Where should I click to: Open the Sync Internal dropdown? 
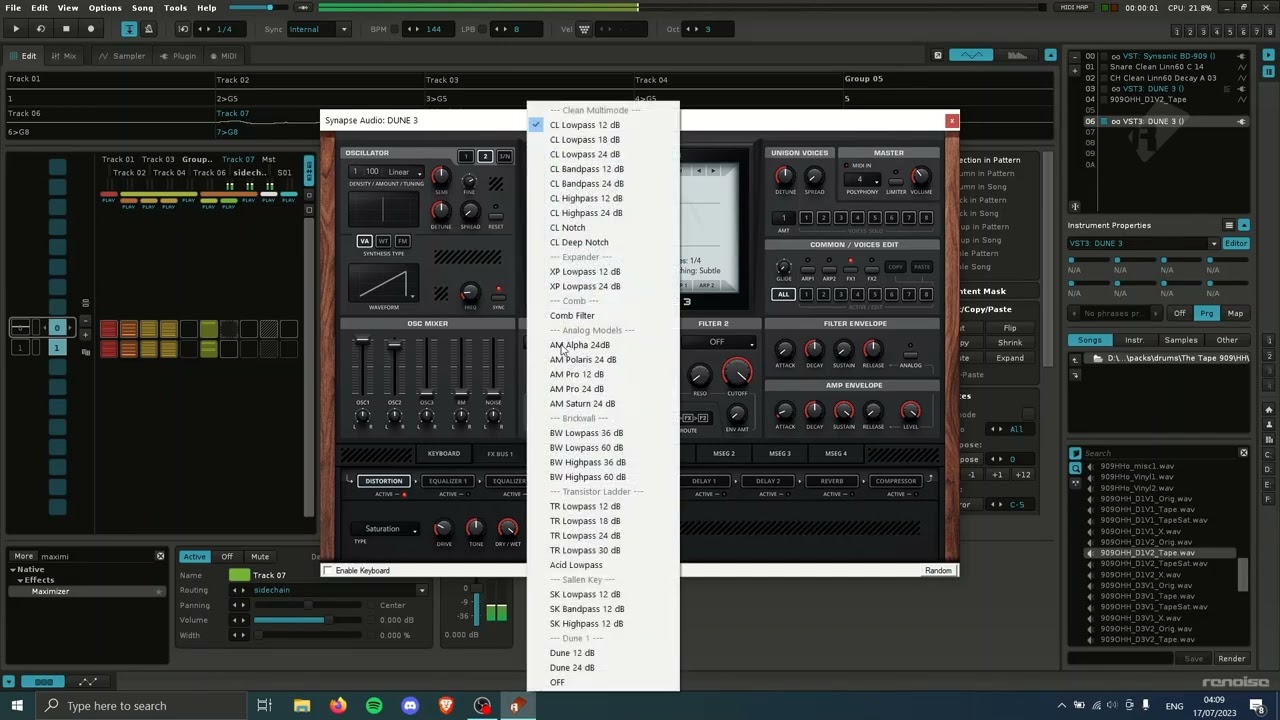(x=317, y=29)
